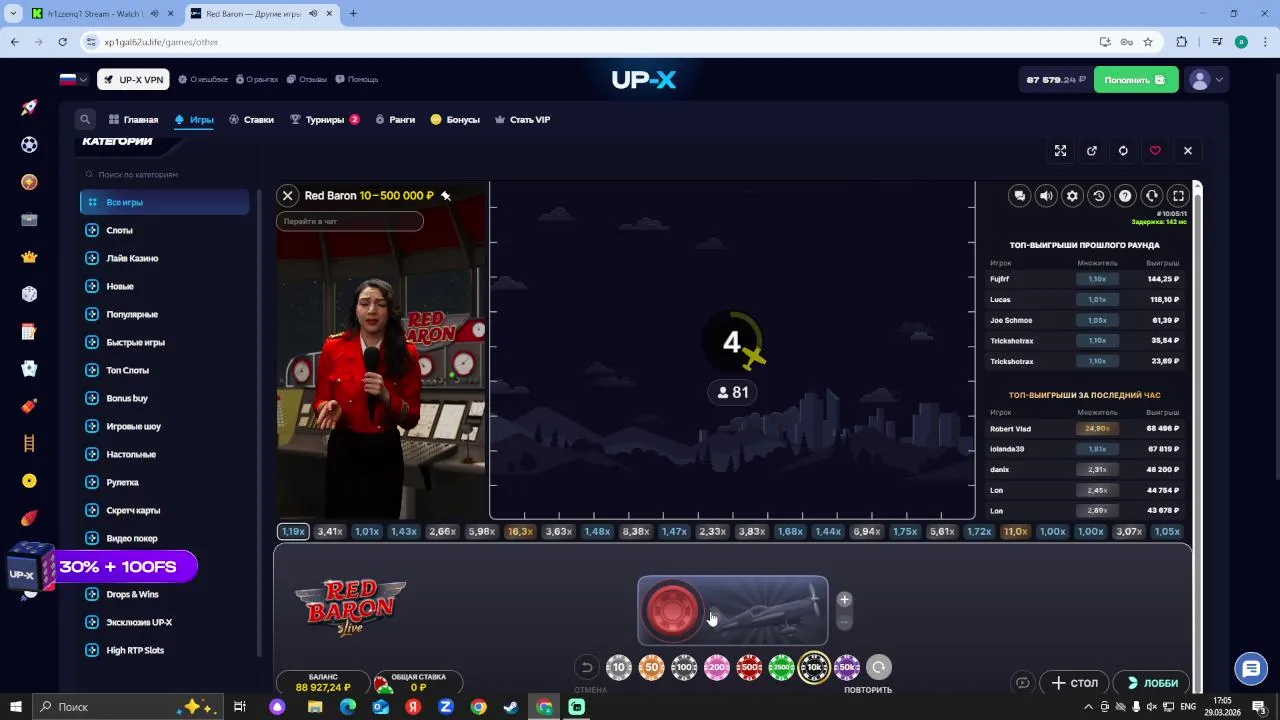This screenshot has width=1280, height=720.
Task: Undo the last bet (Отмена)
Action: [x=587, y=668]
